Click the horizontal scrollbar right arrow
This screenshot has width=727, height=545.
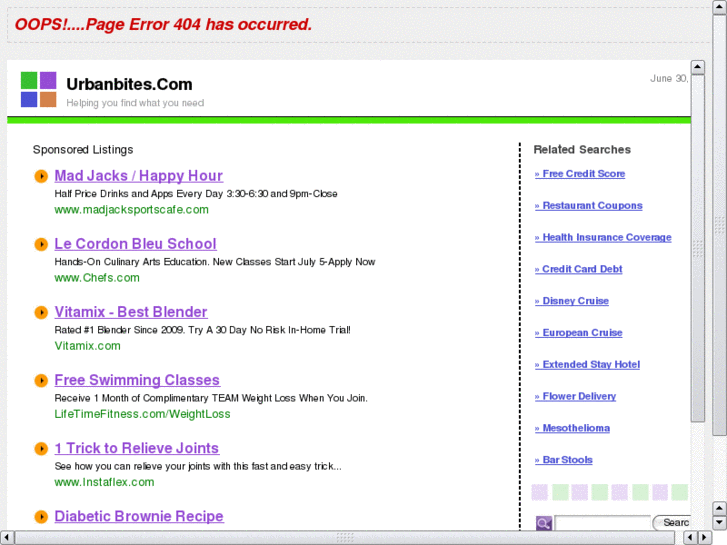pos(705,538)
